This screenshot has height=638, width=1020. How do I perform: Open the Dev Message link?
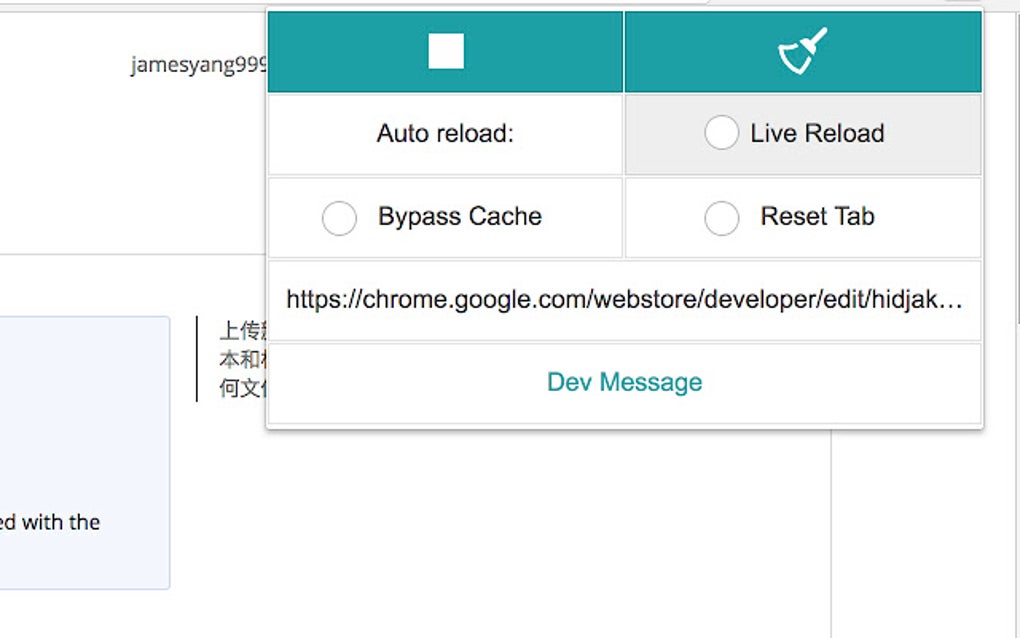click(624, 382)
